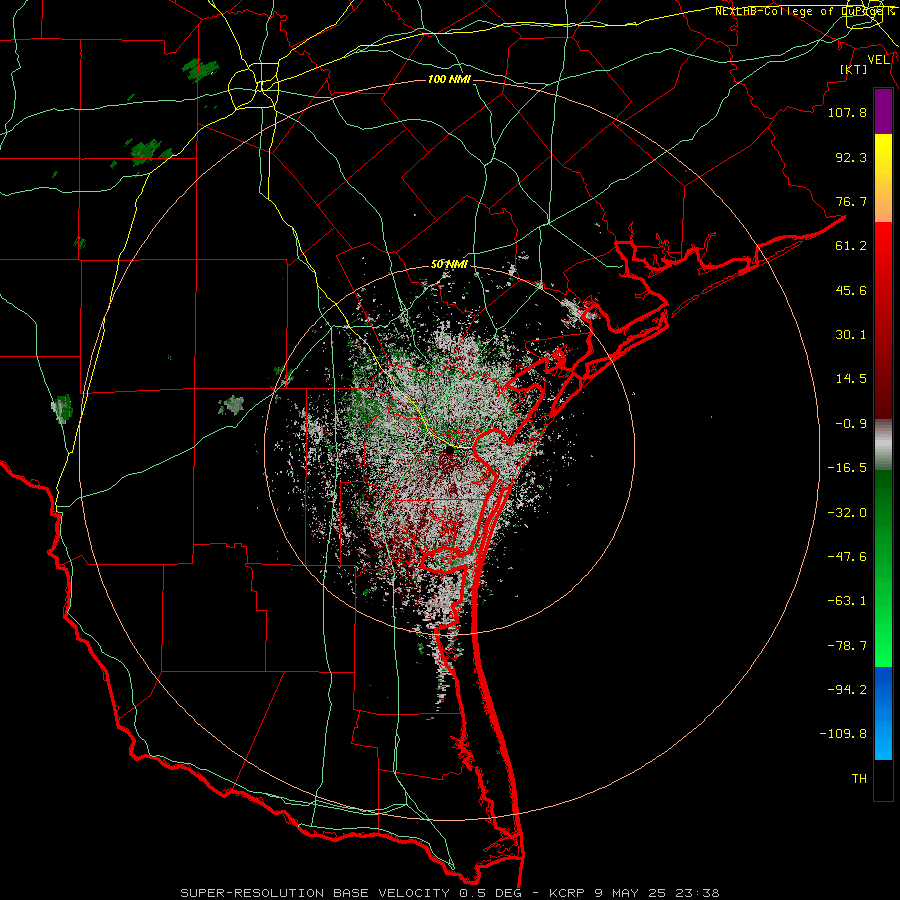Image resolution: width=900 pixels, height=900 pixels.
Task: Click the -32.0 velocity scale value
Action: click(847, 513)
